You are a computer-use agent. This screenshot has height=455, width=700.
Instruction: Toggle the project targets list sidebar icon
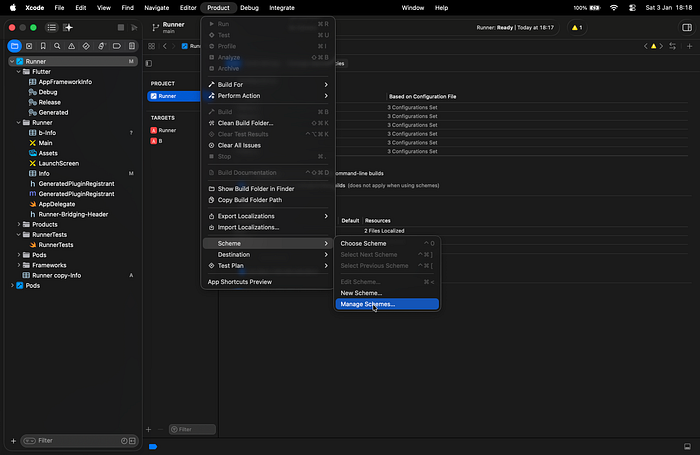pyautogui.click(x=149, y=63)
